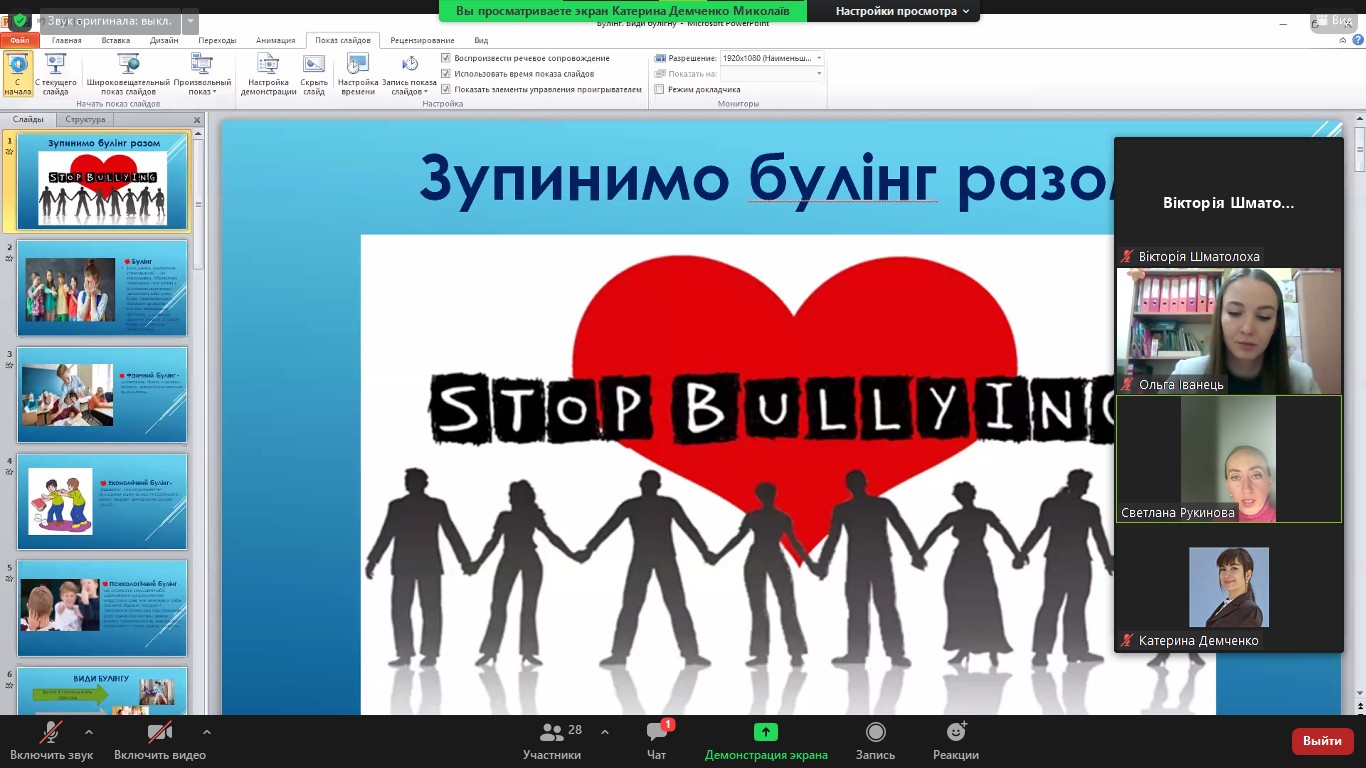Select Катерина Демченко participant tile
Image resolution: width=1366 pixels, height=768 pixels.
pyautogui.click(x=1229, y=587)
